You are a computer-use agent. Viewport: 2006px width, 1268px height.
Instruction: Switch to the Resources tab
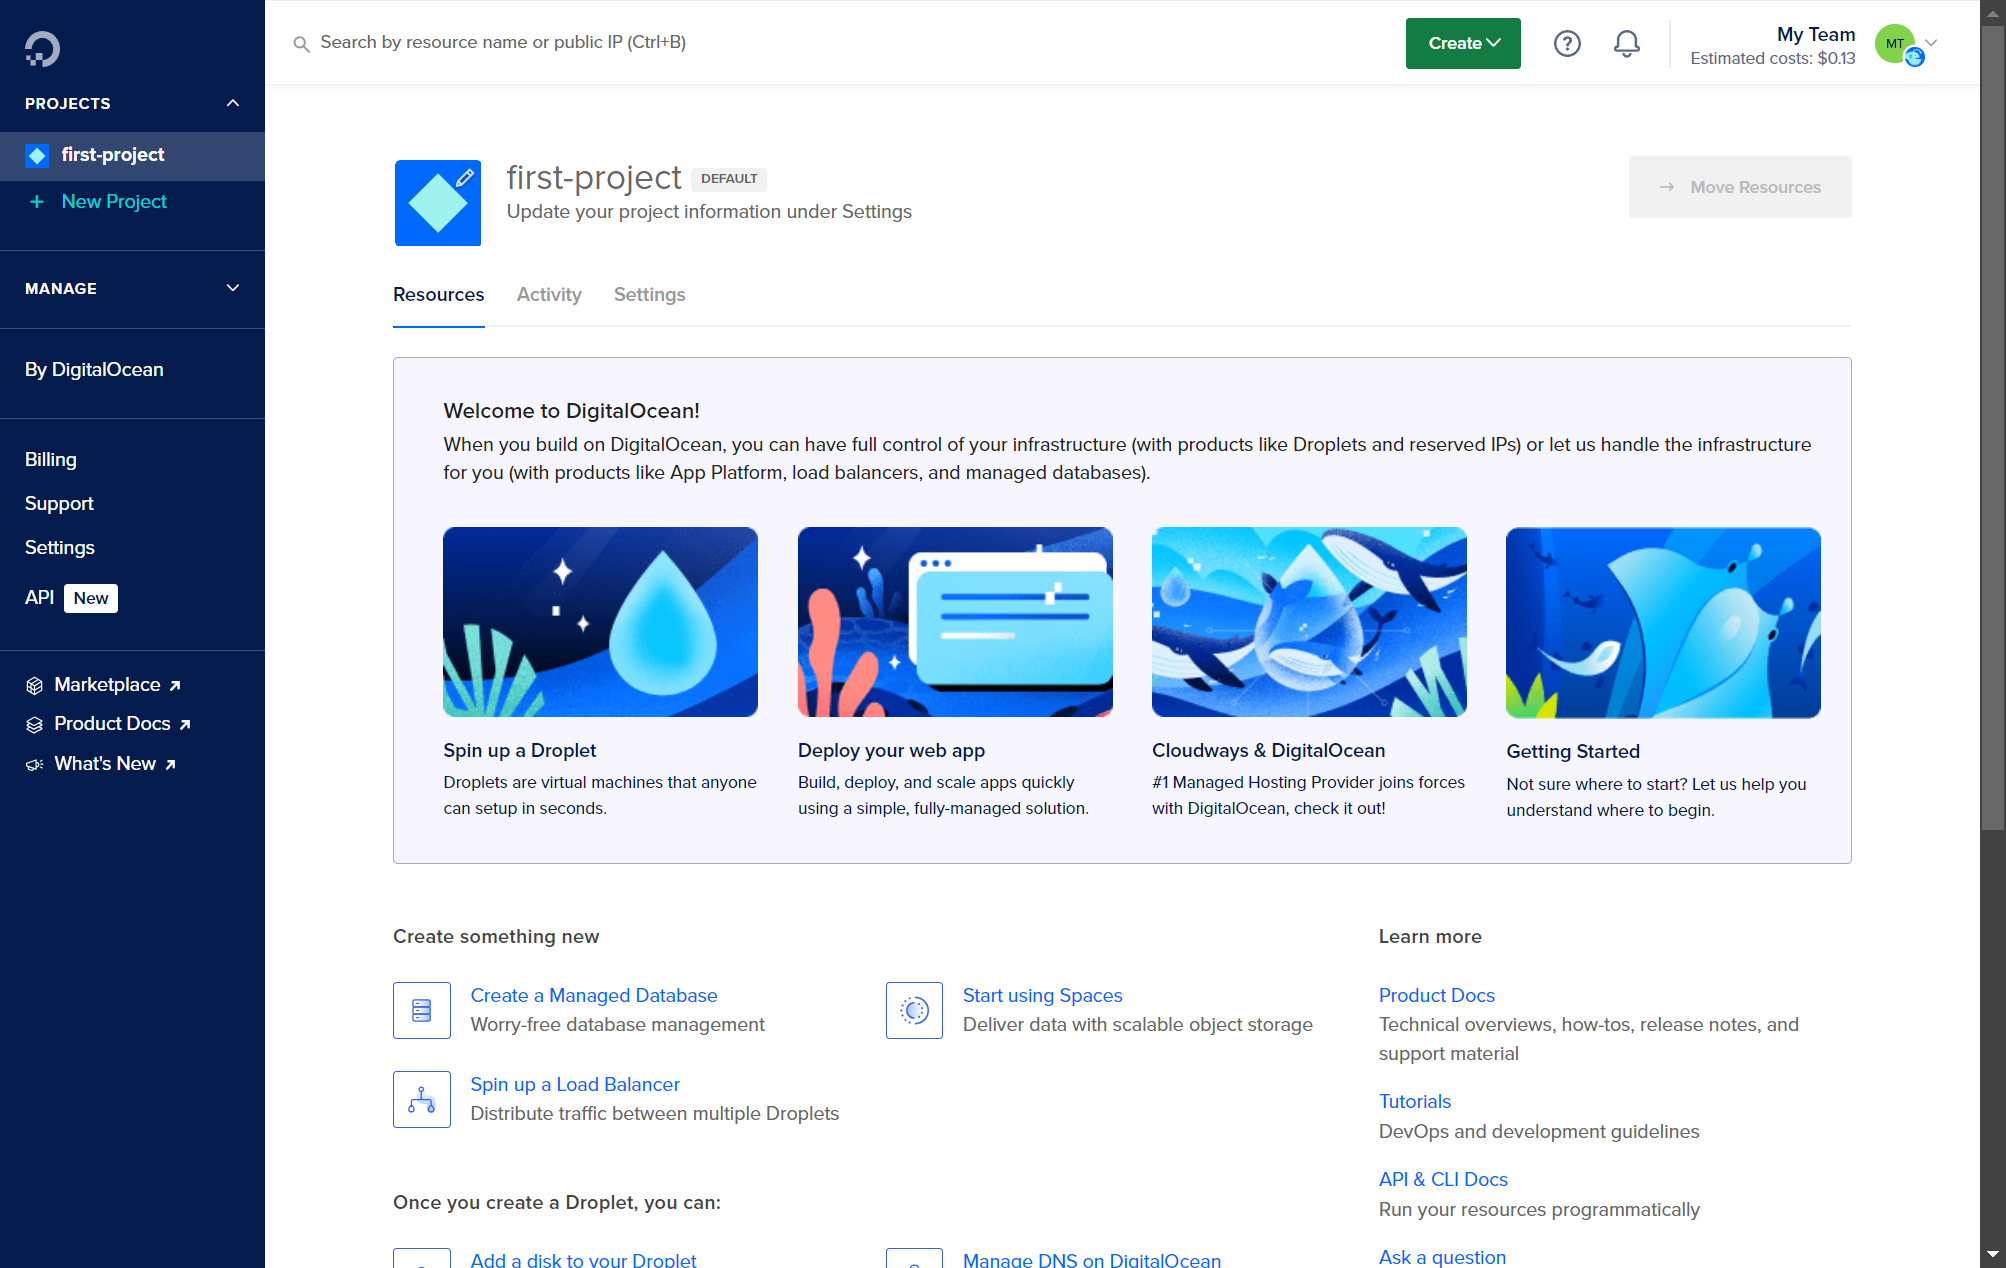point(438,295)
